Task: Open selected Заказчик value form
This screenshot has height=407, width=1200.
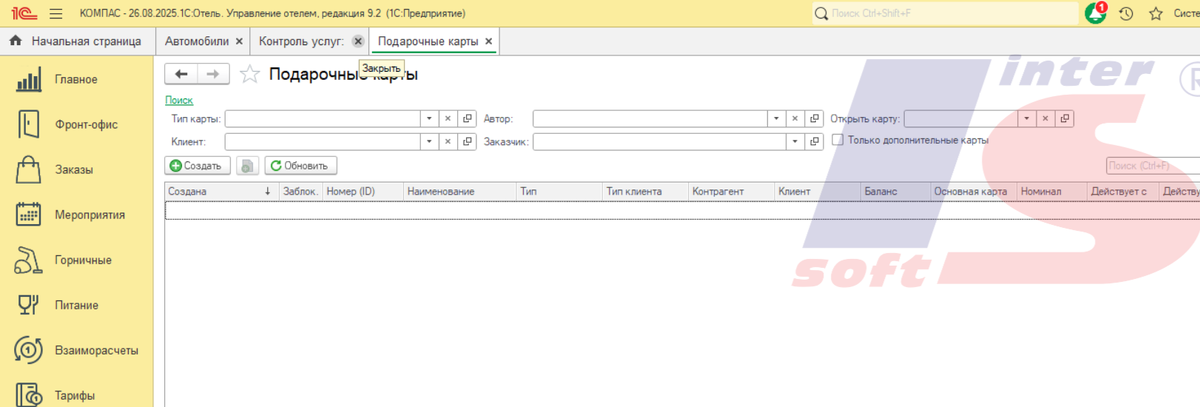Action: click(x=814, y=142)
